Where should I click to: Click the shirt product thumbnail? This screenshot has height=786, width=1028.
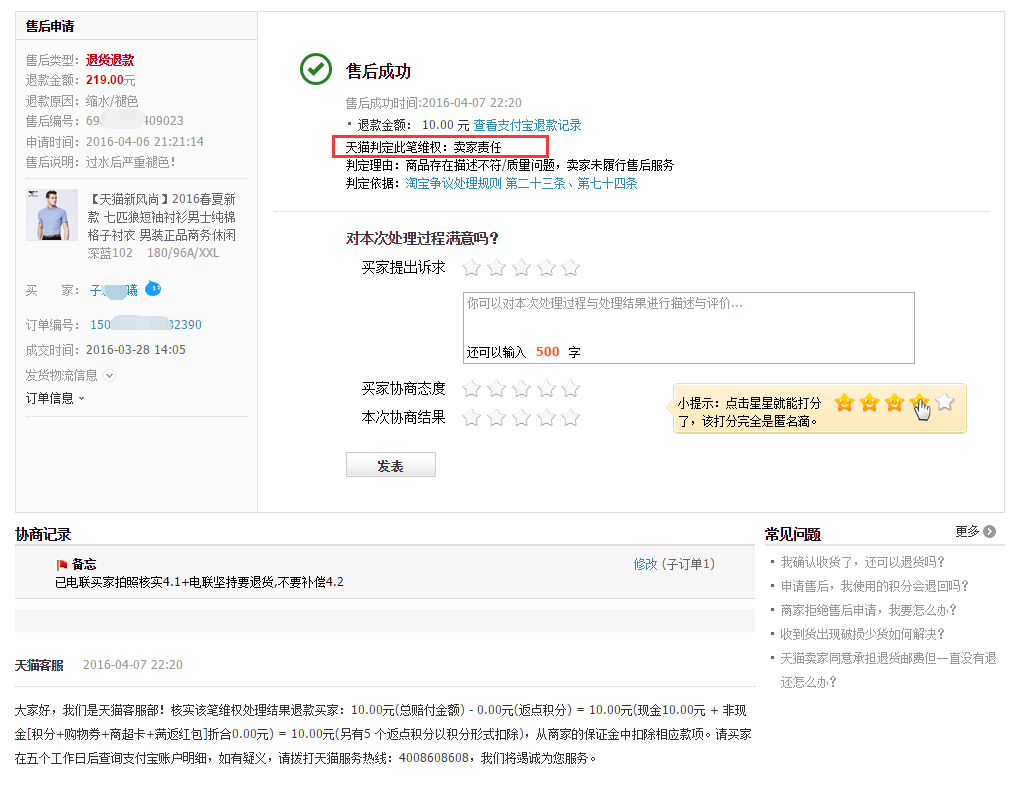point(52,215)
